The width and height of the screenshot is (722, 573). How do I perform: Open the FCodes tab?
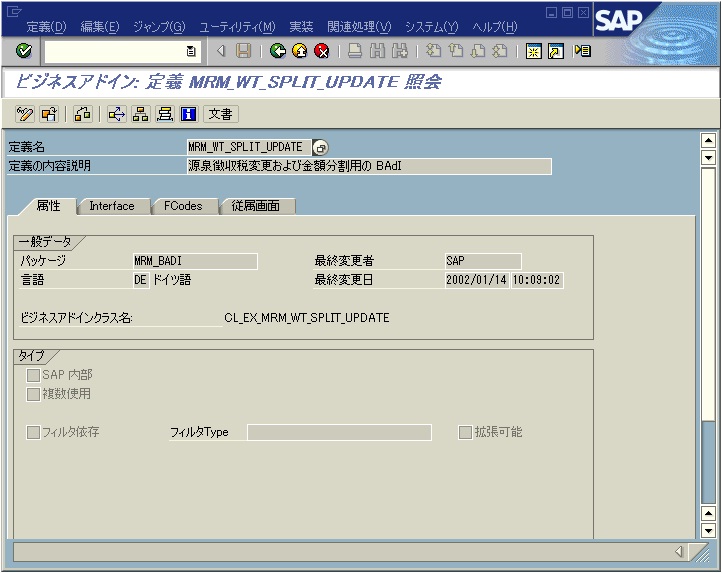(183, 206)
